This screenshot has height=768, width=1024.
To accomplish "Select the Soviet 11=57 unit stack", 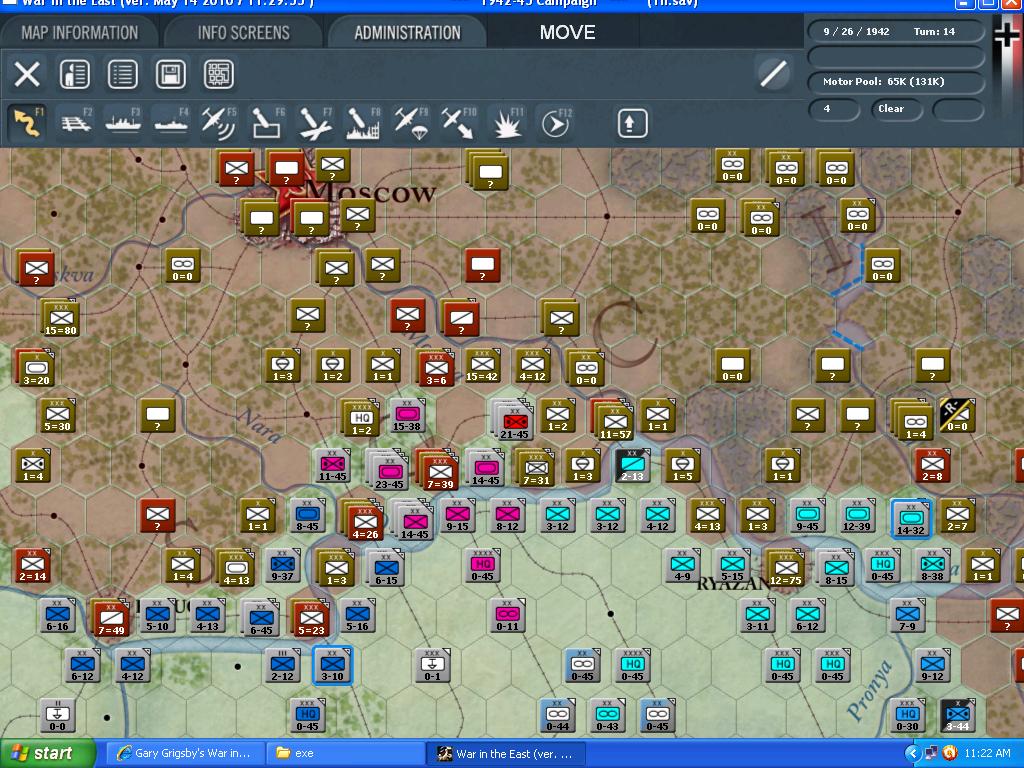I will click(614, 421).
